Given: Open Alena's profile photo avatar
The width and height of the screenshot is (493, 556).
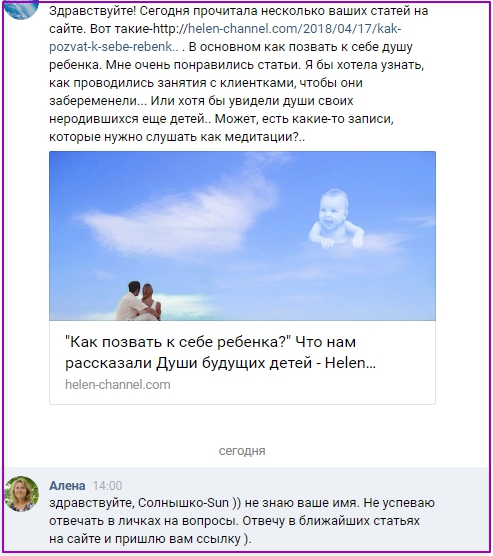Looking at the screenshot, I should point(21,494).
